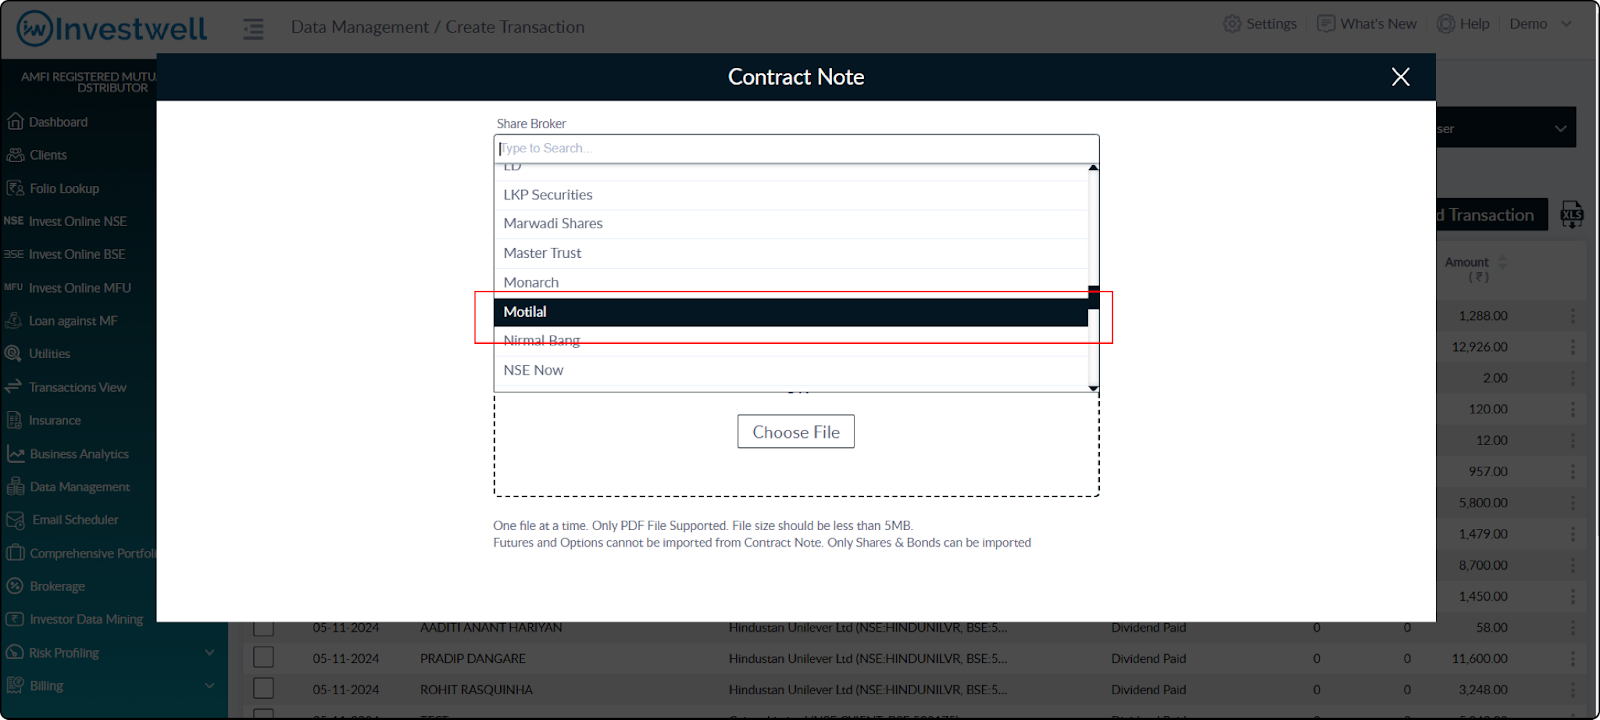Expand the Risk Profiling submenu chevron
1600x720 pixels.
[x=210, y=653]
